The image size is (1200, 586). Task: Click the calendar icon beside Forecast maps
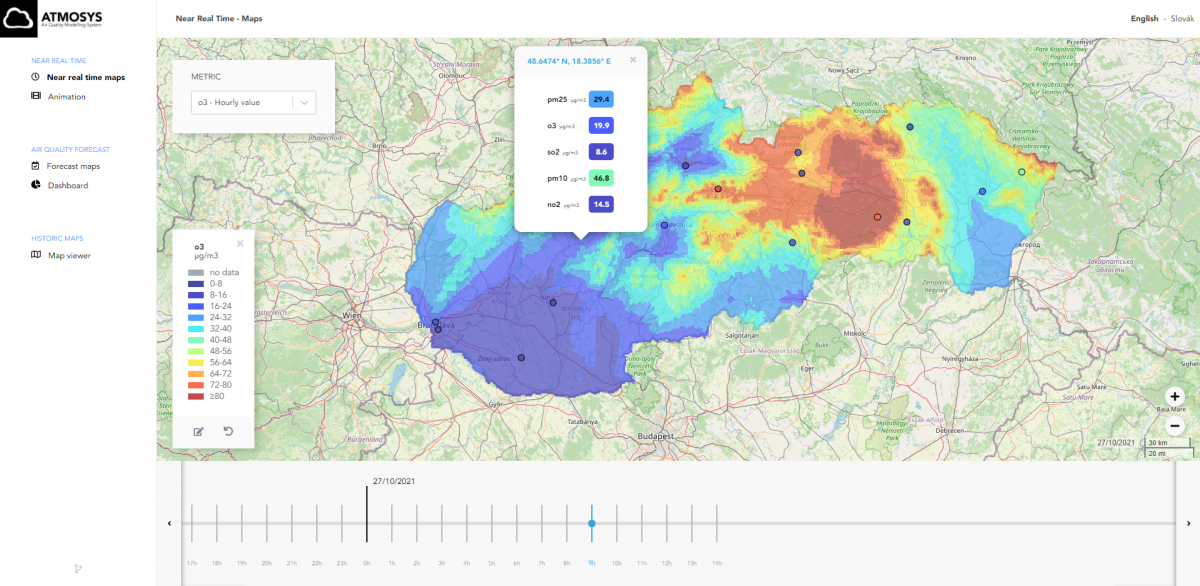tap(36, 166)
